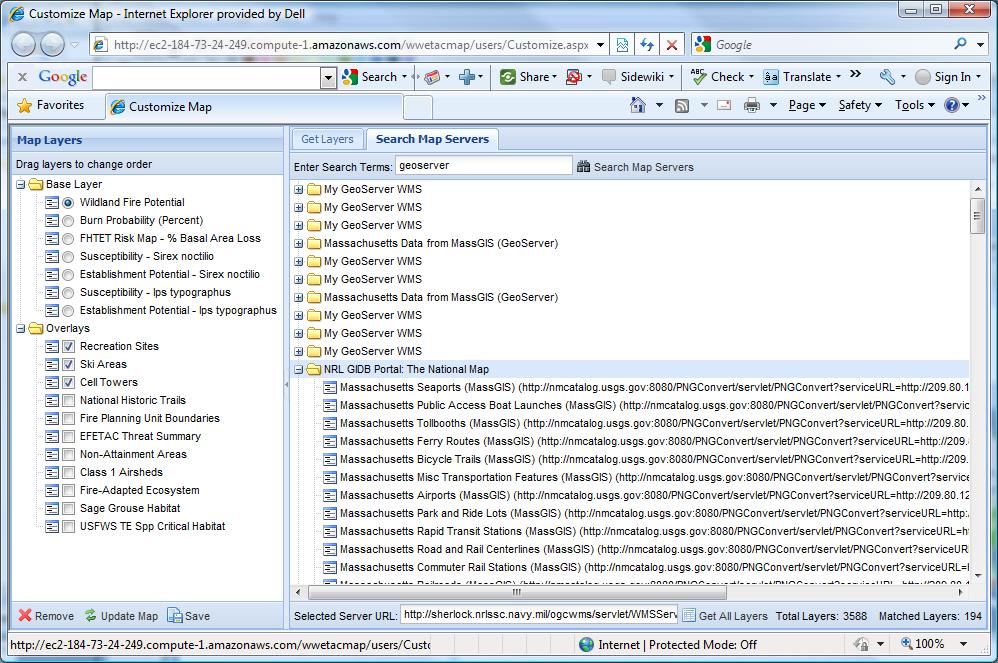
Task: Select Susceptibility - Sirex noctilio radio
Action: click(68, 257)
